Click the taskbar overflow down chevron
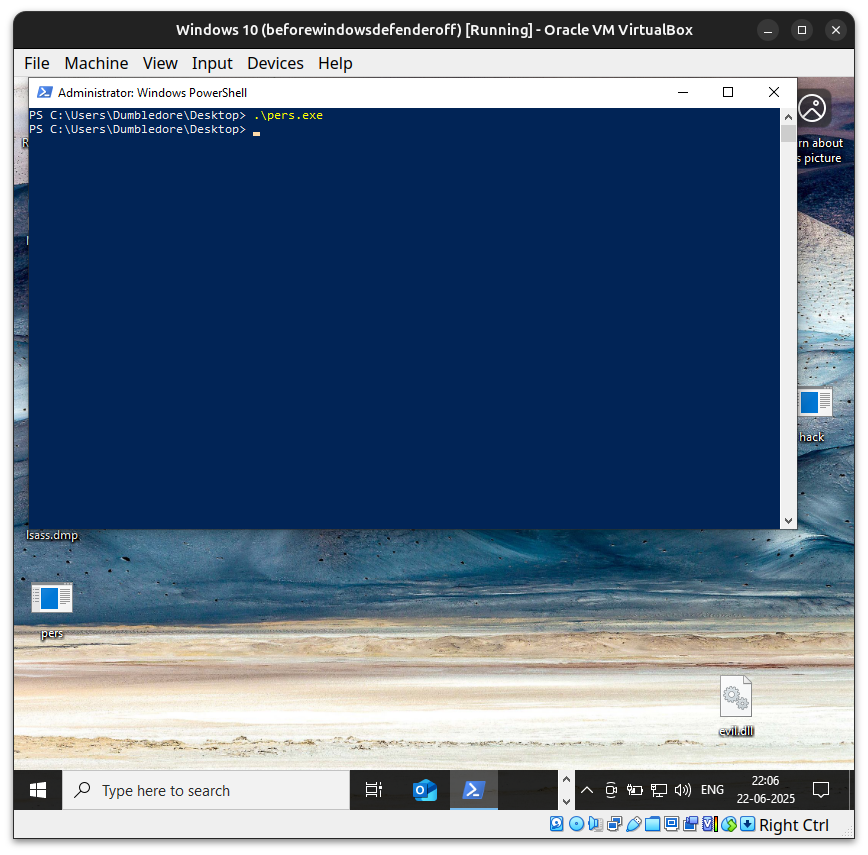 [x=566, y=801]
